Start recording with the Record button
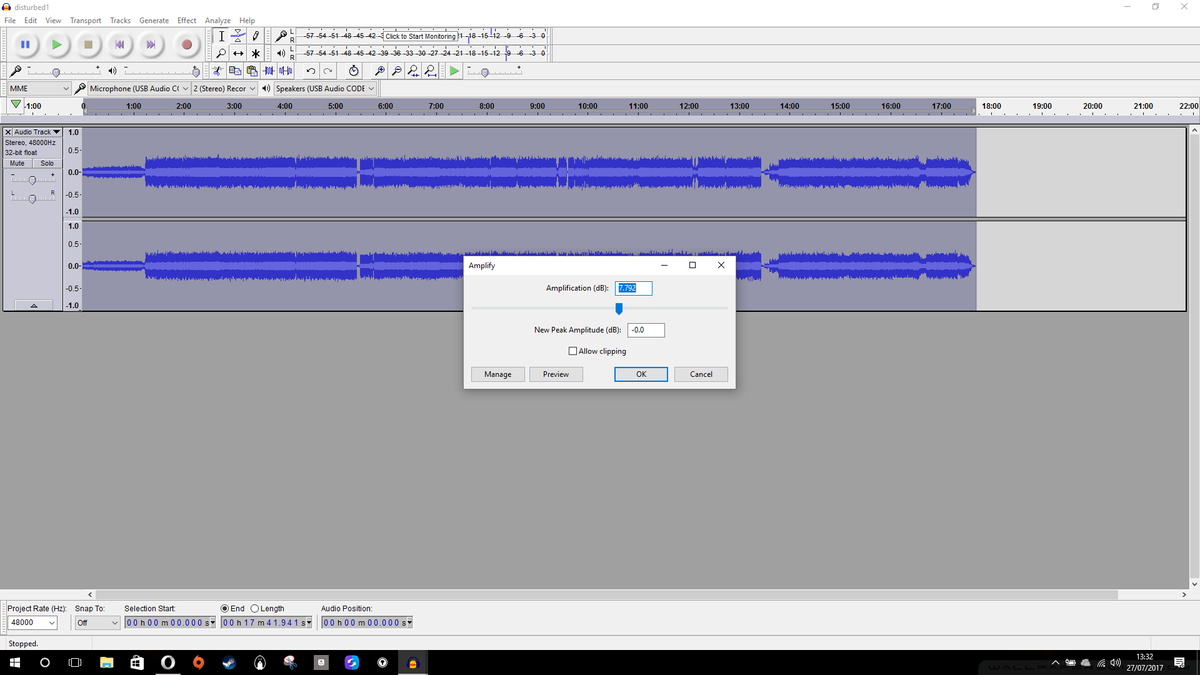The image size is (1200, 675). pyautogui.click(x=187, y=45)
